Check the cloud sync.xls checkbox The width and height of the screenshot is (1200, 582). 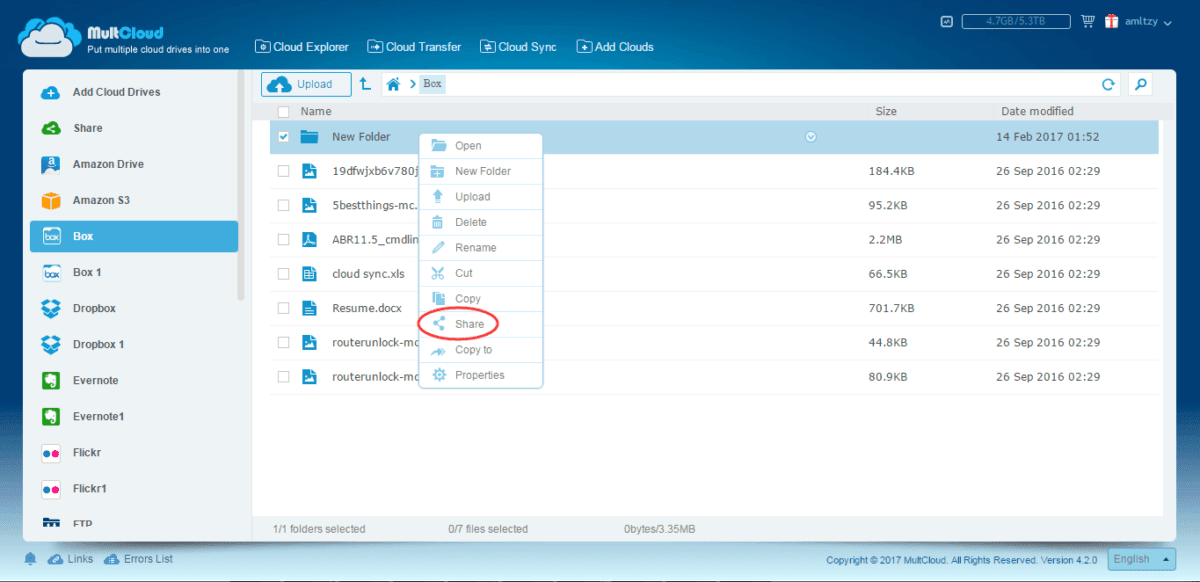(283, 273)
